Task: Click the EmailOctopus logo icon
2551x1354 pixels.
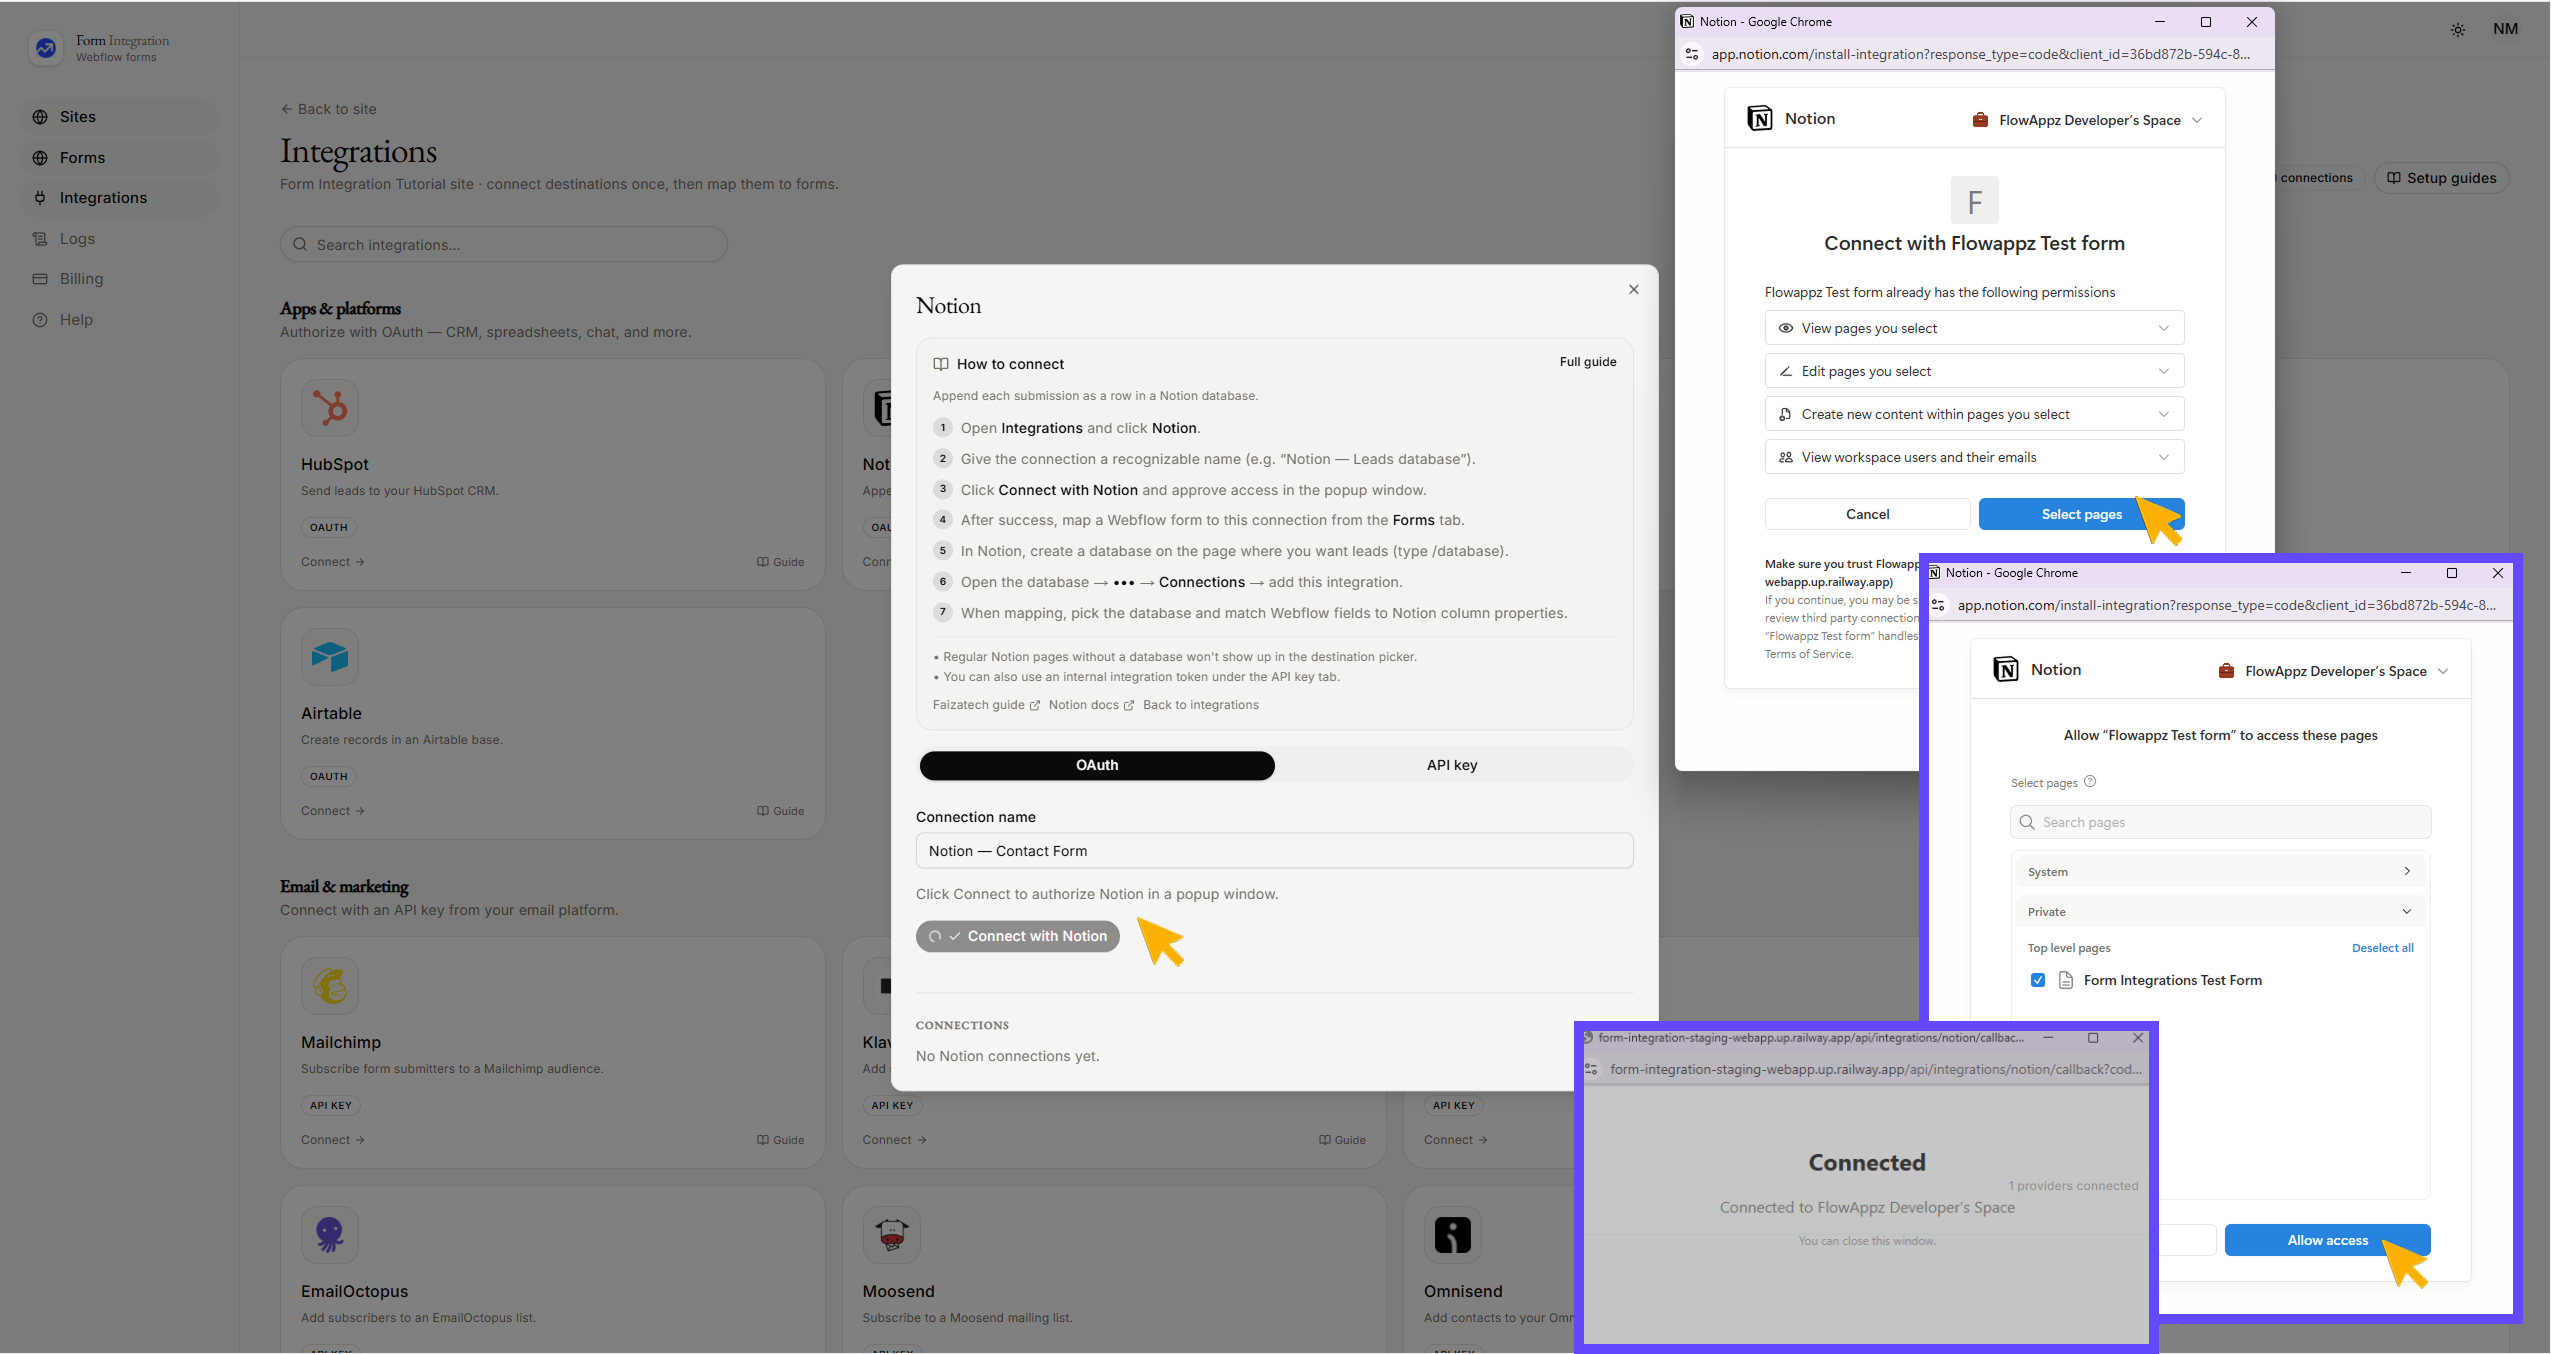Action: pyautogui.click(x=329, y=1235)
